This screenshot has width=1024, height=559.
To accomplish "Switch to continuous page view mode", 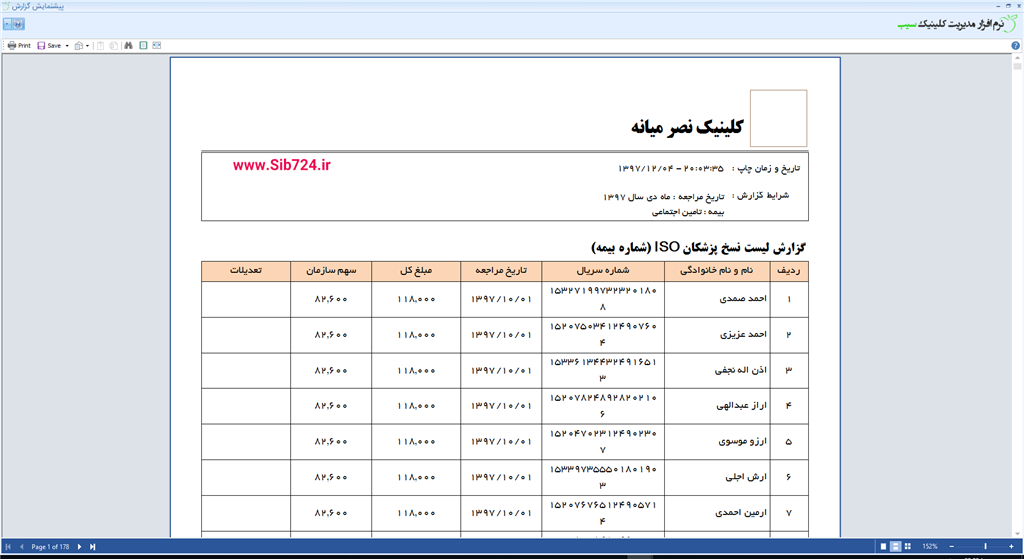I will [896, 547].
